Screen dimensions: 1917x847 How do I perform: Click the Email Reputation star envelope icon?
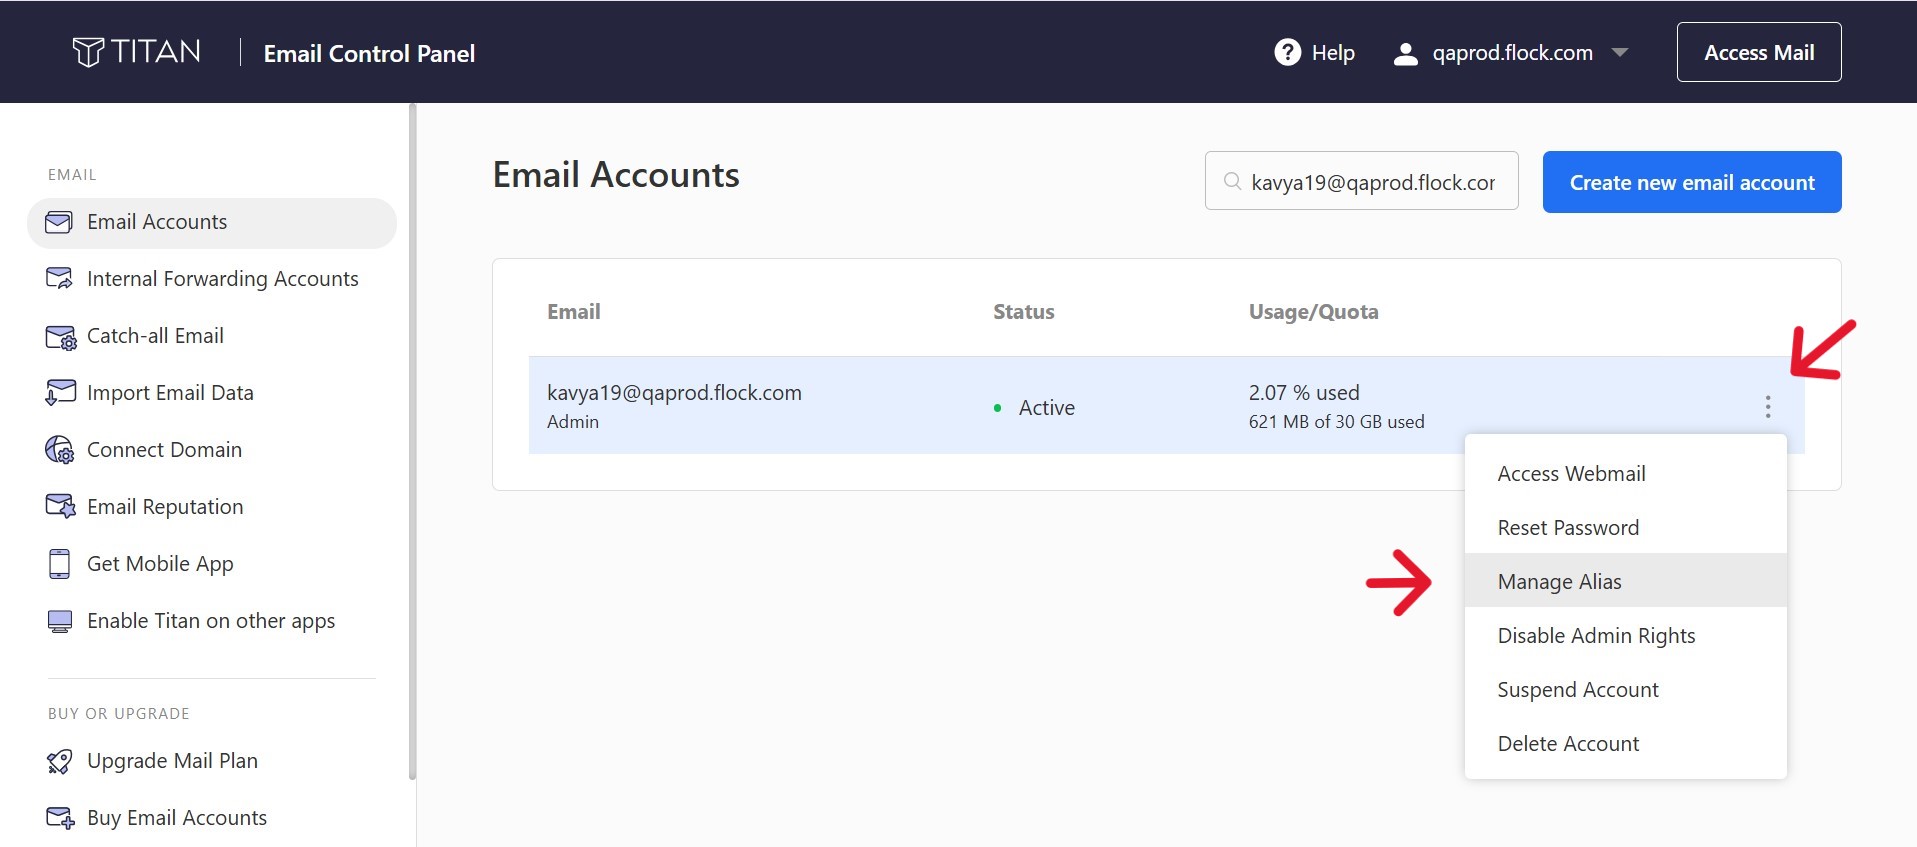tap(60, 507)
